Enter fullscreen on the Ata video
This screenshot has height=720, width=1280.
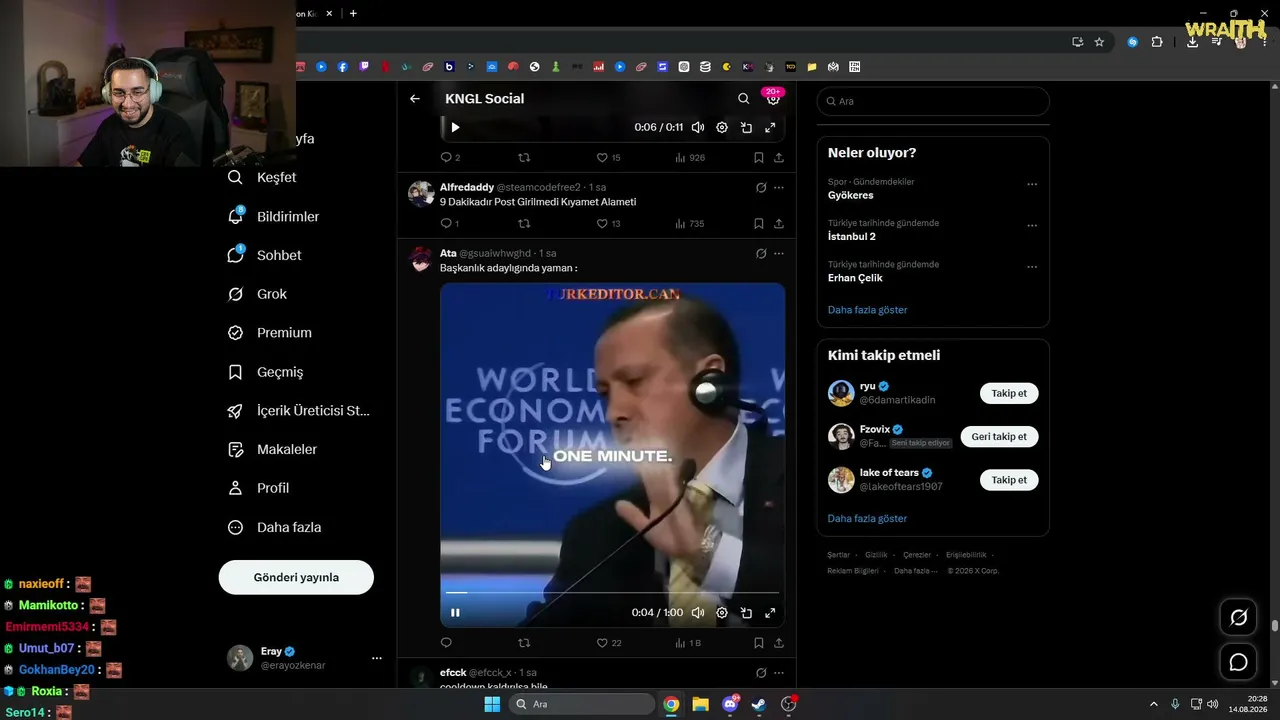(x=770, y=613)
